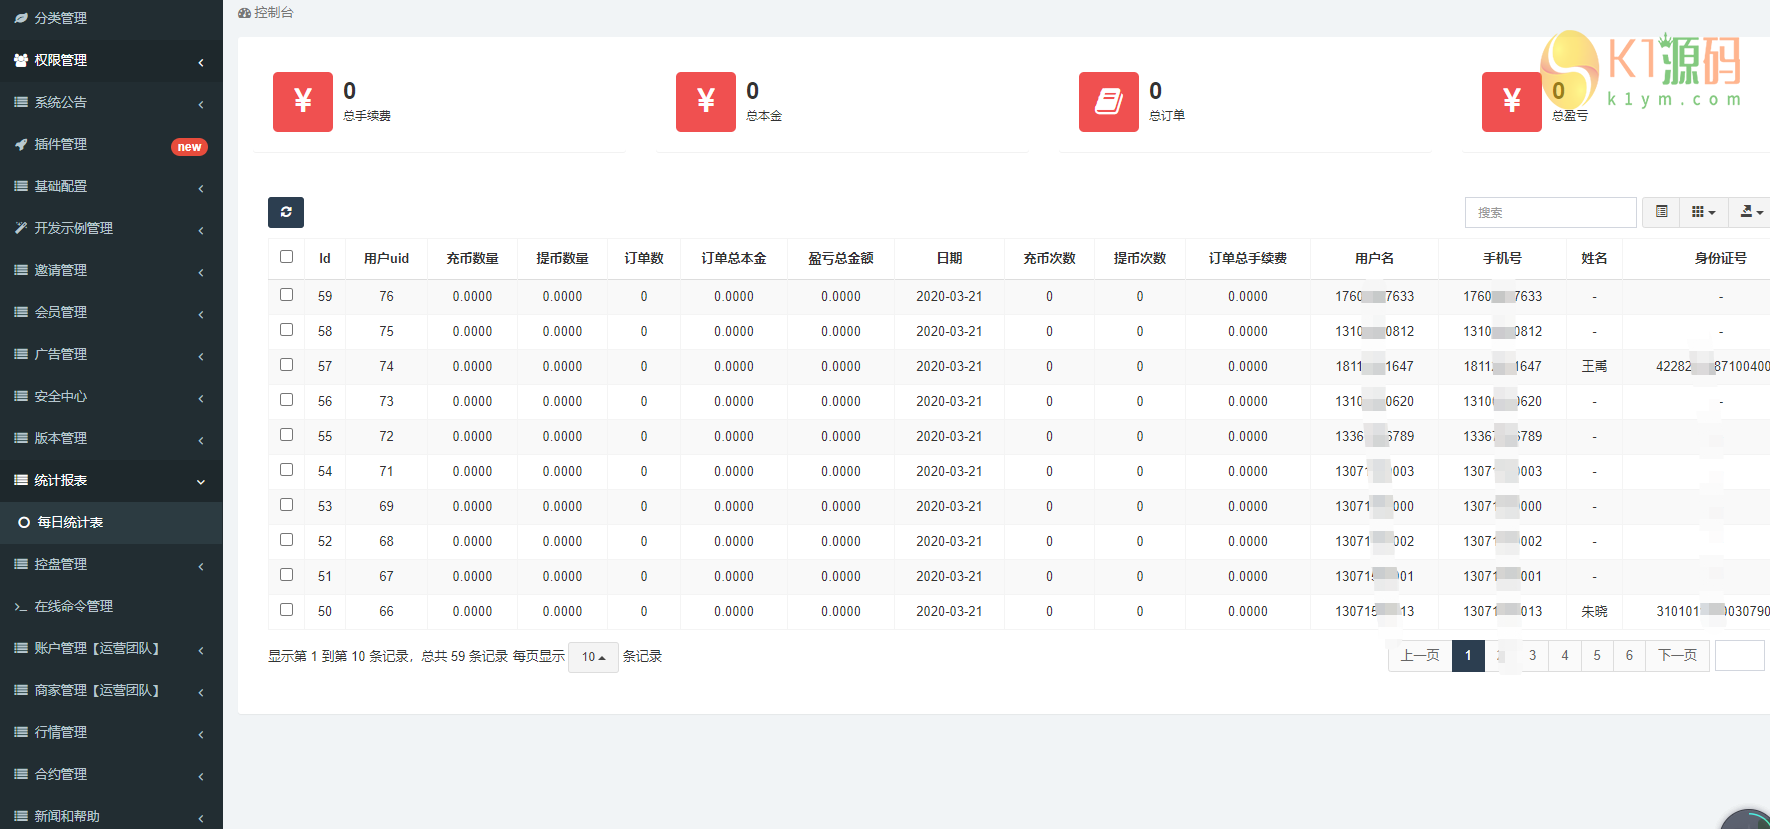1770x829 pixels.
Task: Check the row with Id 50
Action: click(287, 610)
